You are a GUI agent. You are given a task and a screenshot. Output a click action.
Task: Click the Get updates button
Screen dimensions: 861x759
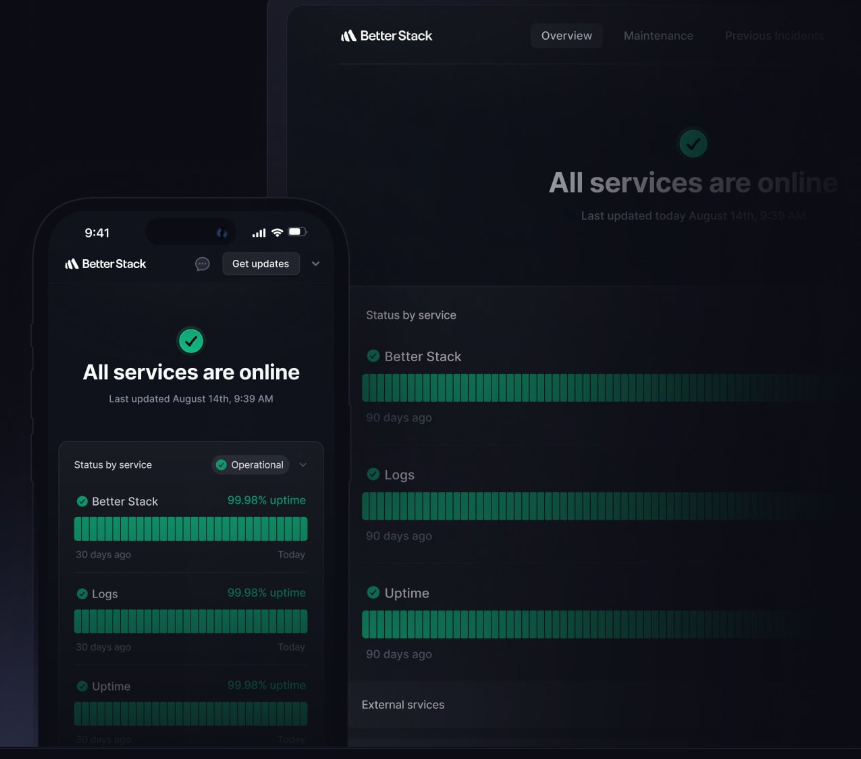click(x=261, y=264)
